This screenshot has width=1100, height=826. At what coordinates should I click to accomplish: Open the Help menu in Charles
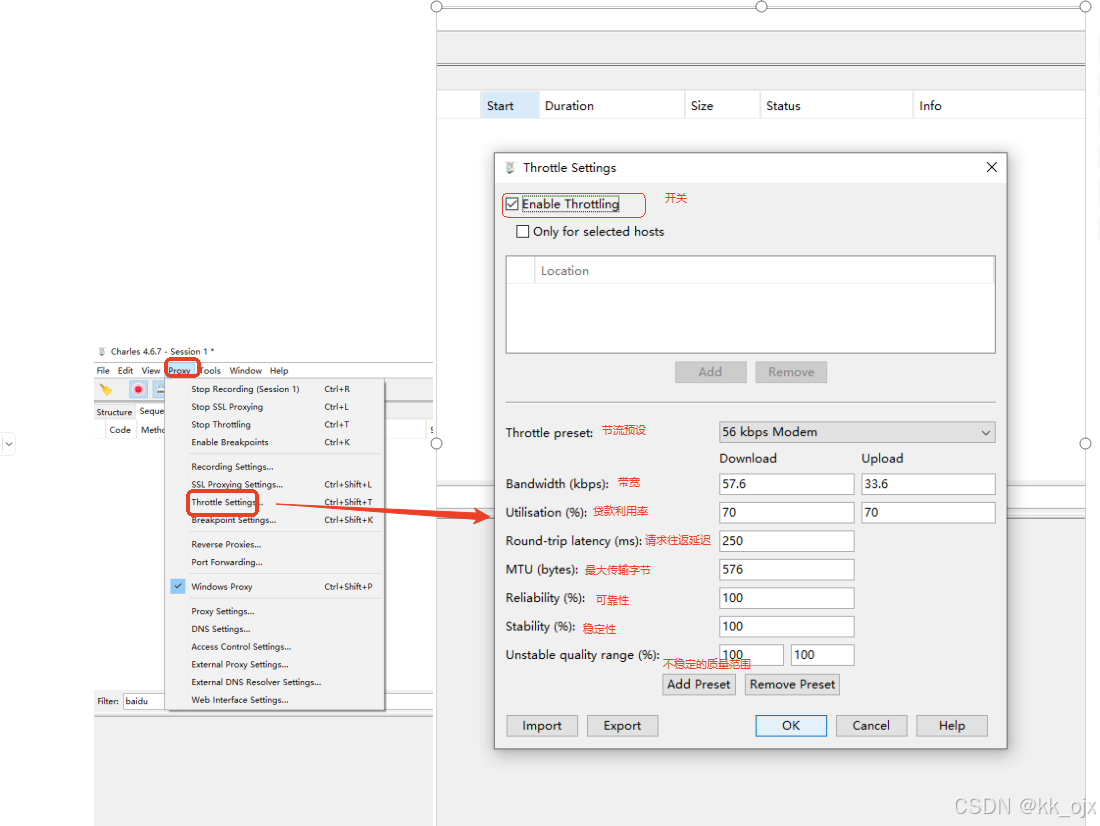pyautogui.click(x=279, y=371)
